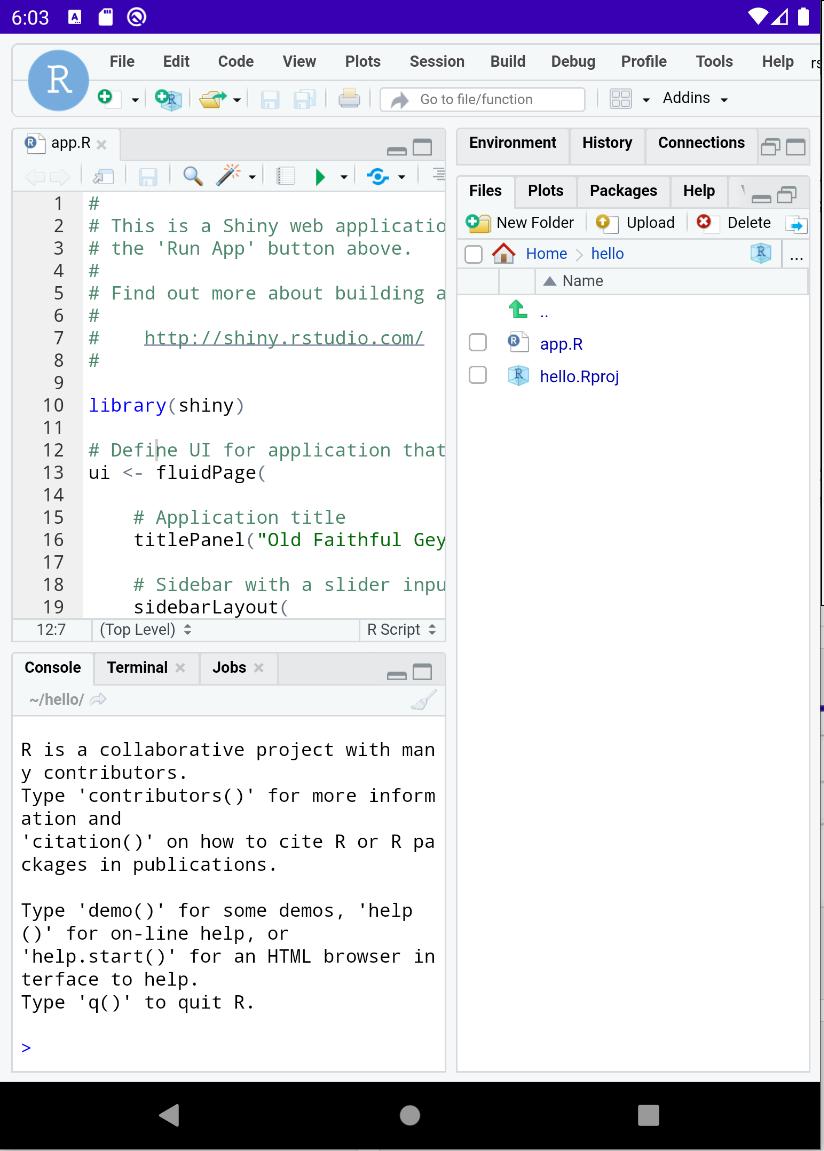Click the Code Tools magic wand icon
Screen dimensions: 824x1151
coord(229,175)
